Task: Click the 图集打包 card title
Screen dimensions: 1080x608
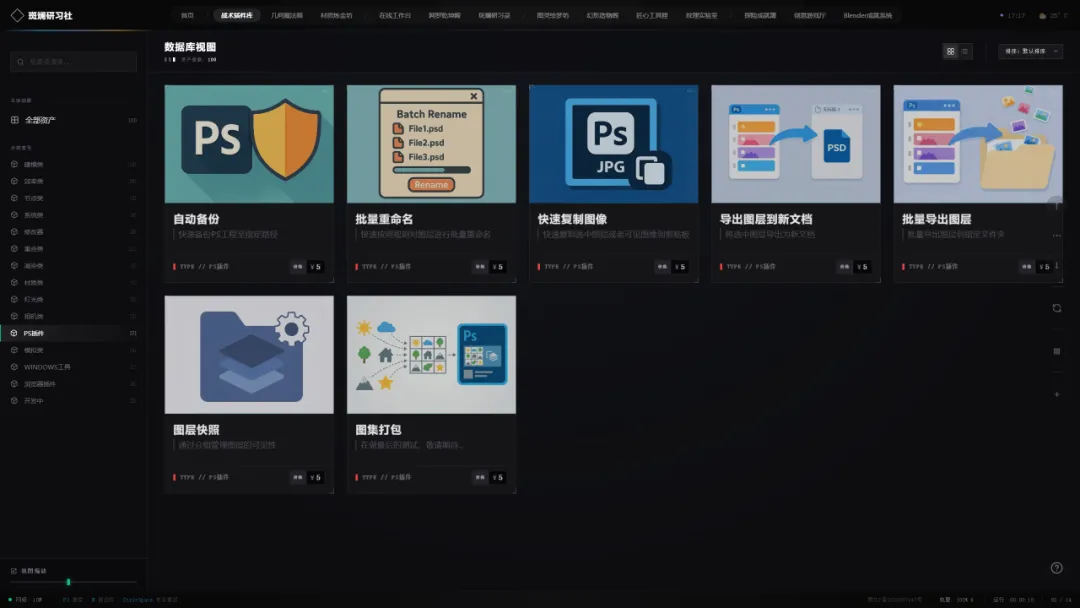Action: (378, 430)
